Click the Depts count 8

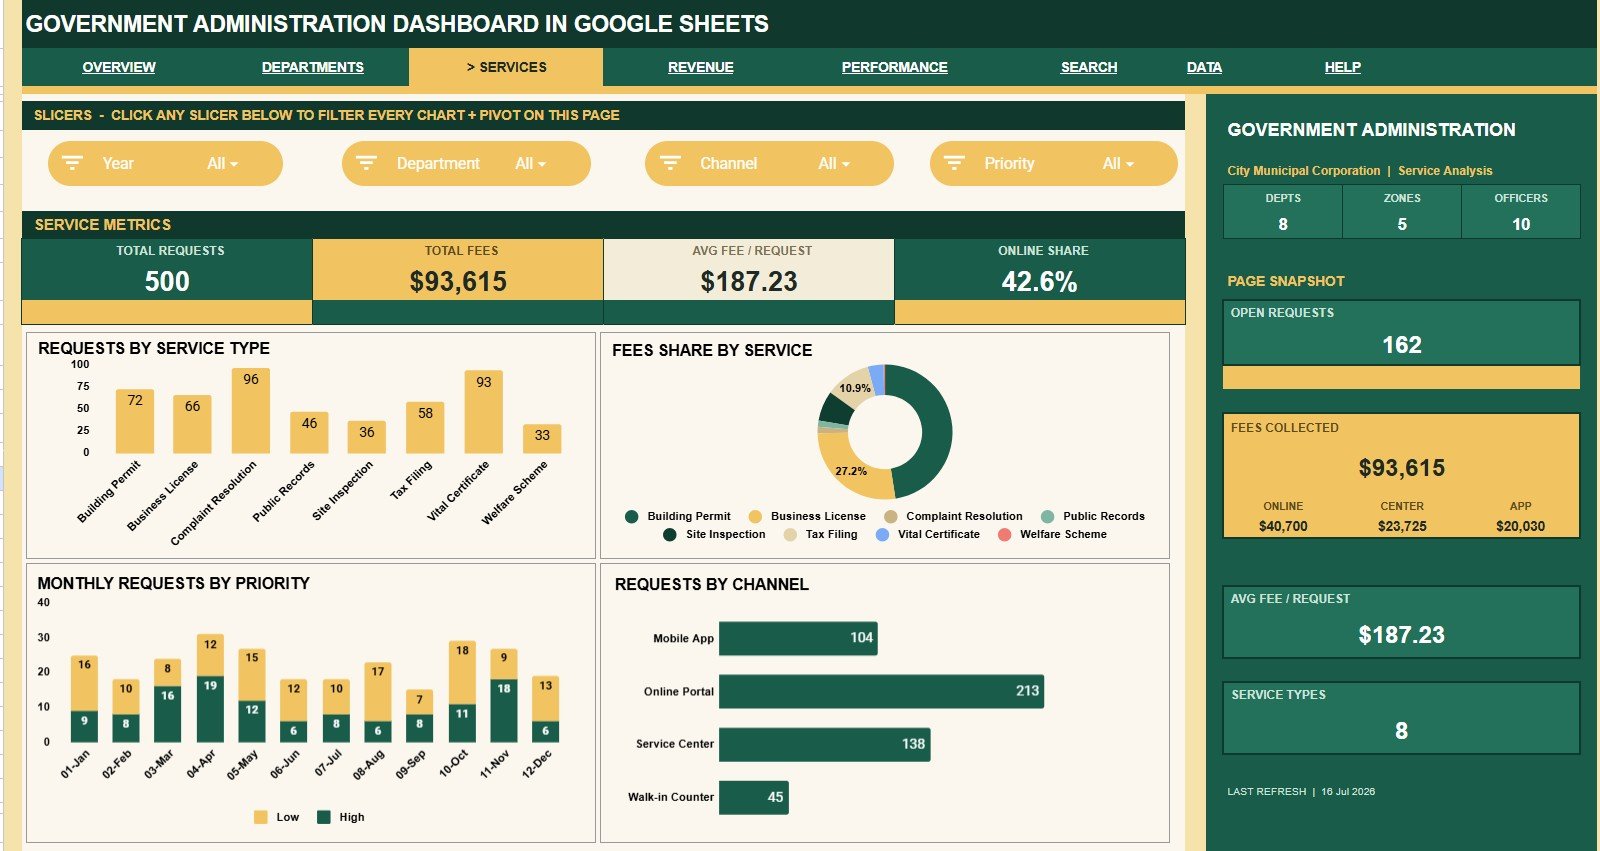coord(1283,224)
